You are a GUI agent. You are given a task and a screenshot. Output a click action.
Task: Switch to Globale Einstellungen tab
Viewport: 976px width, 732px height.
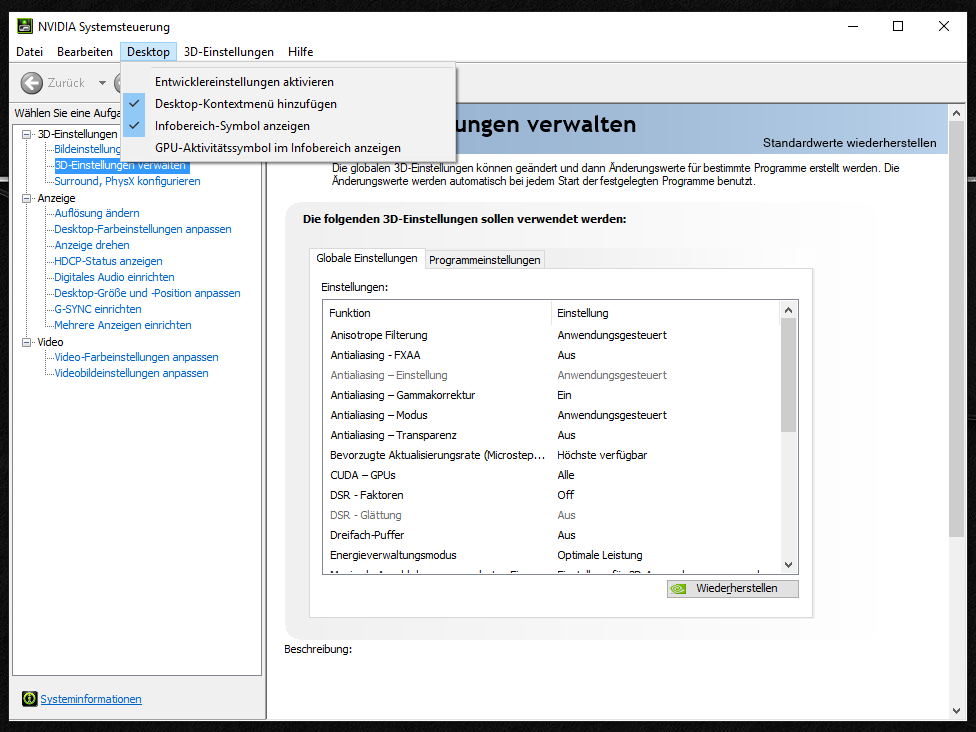pos(367,258)
